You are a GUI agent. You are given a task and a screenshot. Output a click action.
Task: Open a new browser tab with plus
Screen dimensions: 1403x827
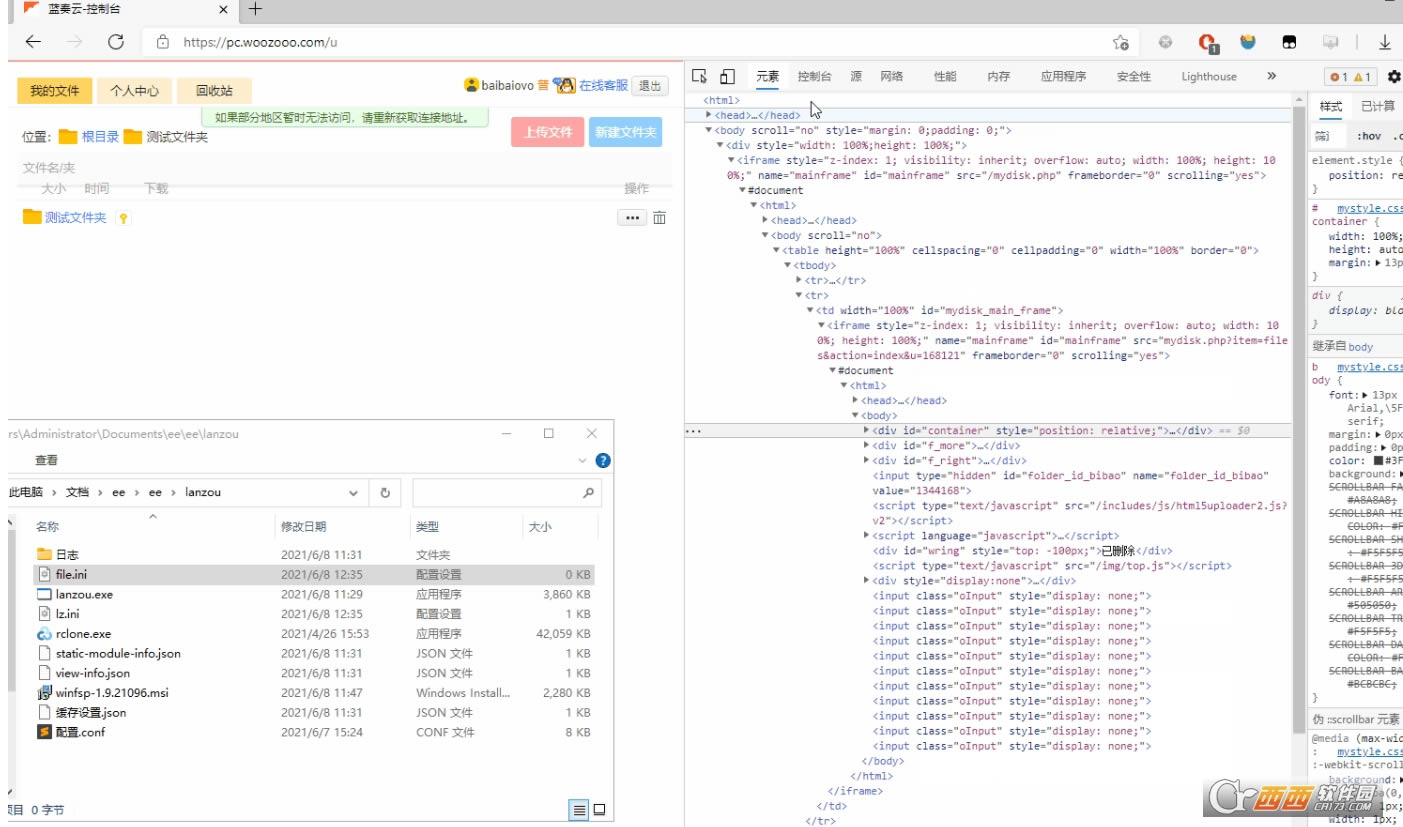(255, 9)
